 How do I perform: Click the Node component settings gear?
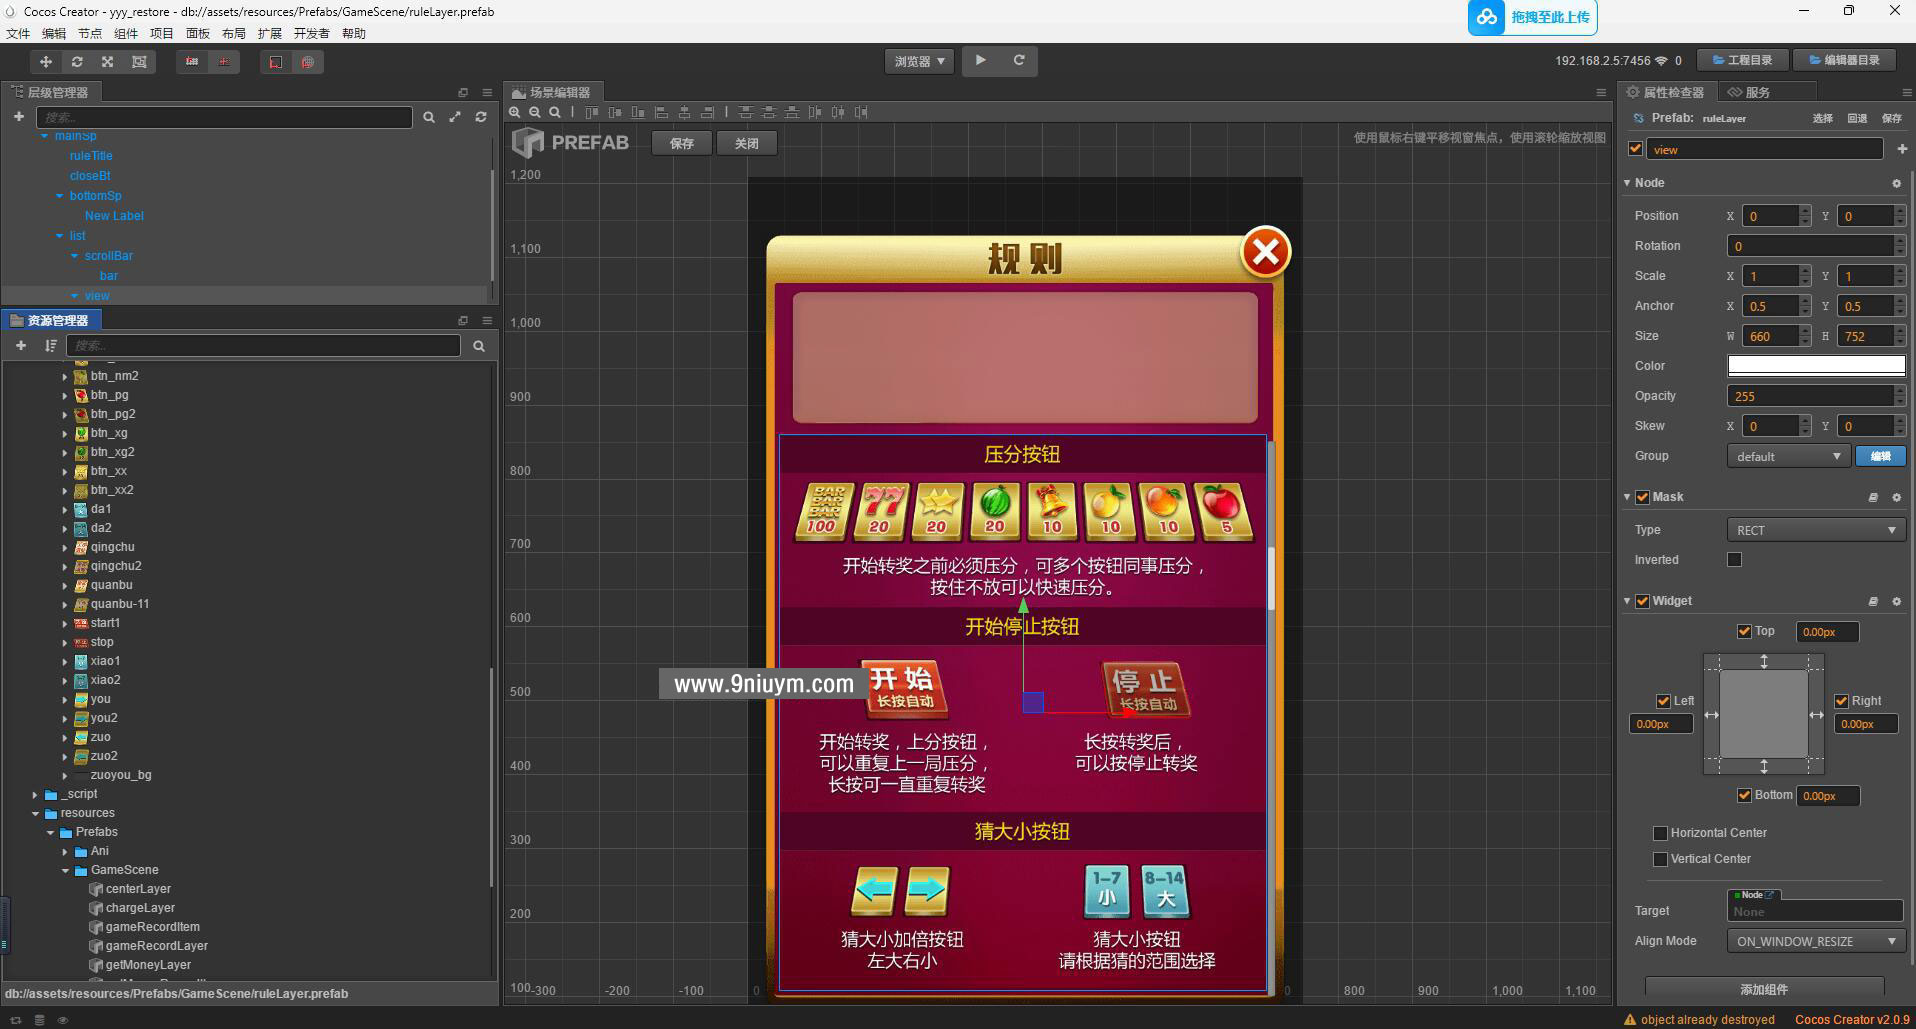(x=1895, y=183)
